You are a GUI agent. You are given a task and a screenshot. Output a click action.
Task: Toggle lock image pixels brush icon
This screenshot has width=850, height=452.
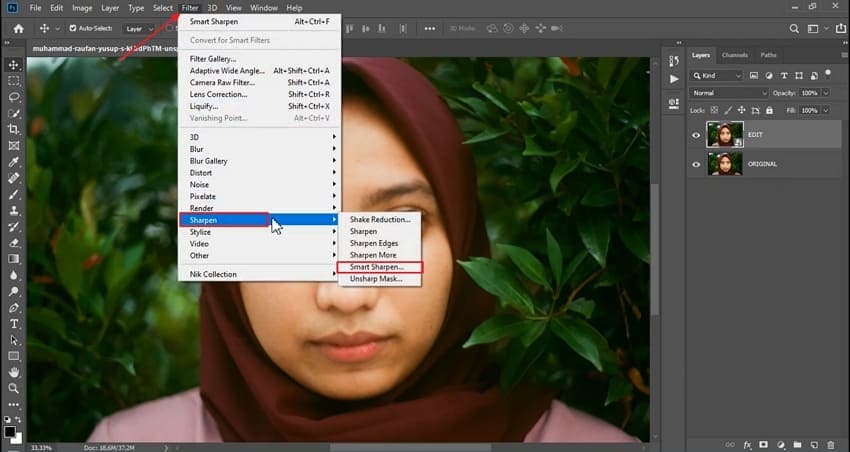coord(728,110)
